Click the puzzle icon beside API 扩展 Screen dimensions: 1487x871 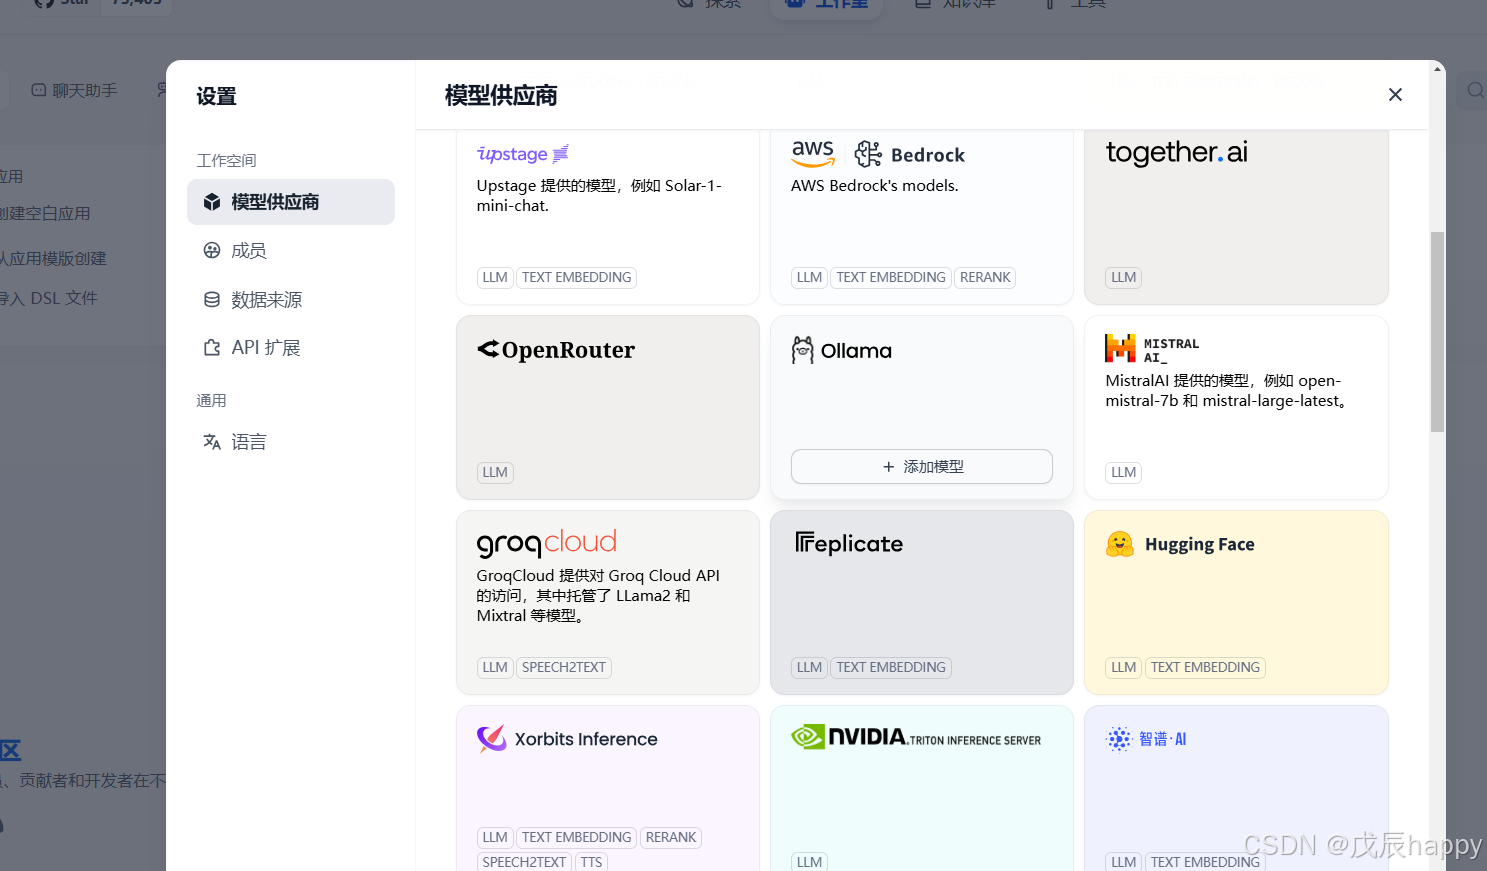point(212,348)
